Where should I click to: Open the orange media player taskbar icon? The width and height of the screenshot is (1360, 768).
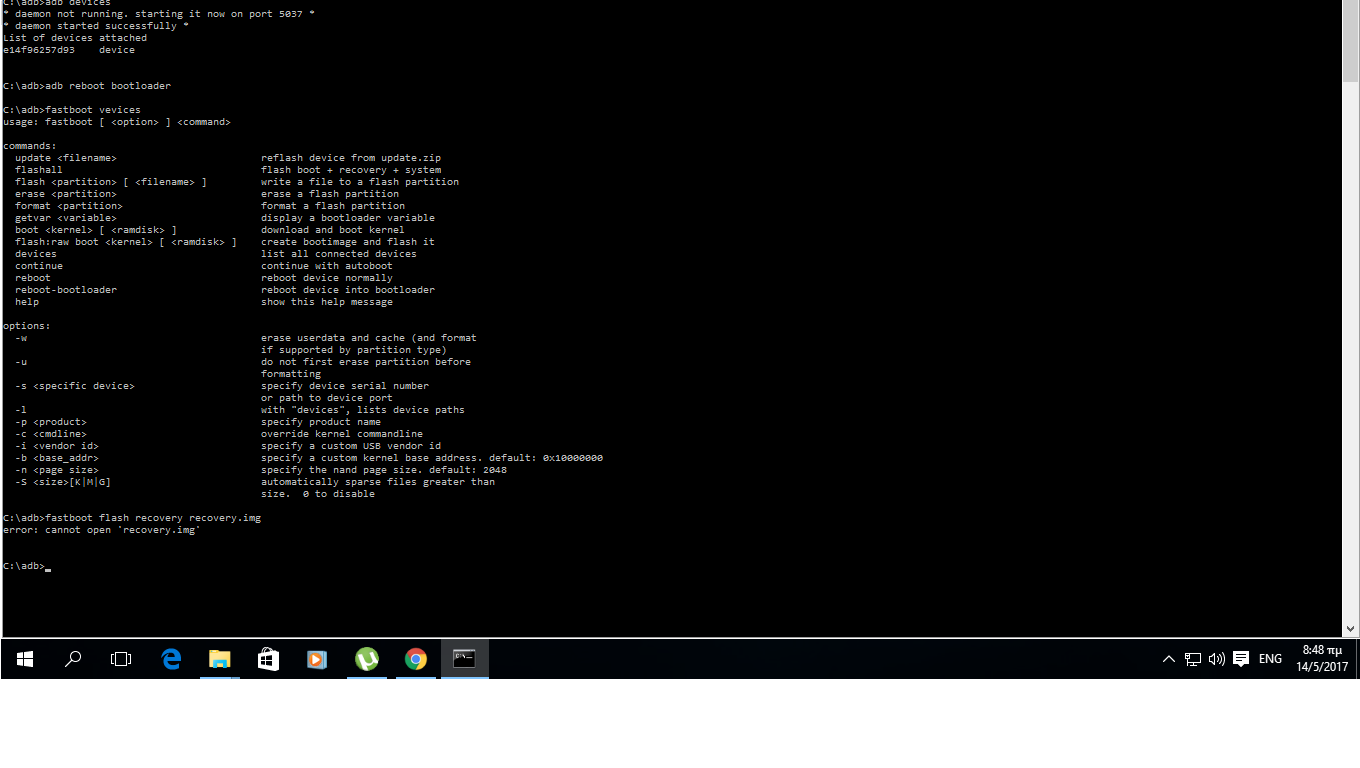coord(317,659)
